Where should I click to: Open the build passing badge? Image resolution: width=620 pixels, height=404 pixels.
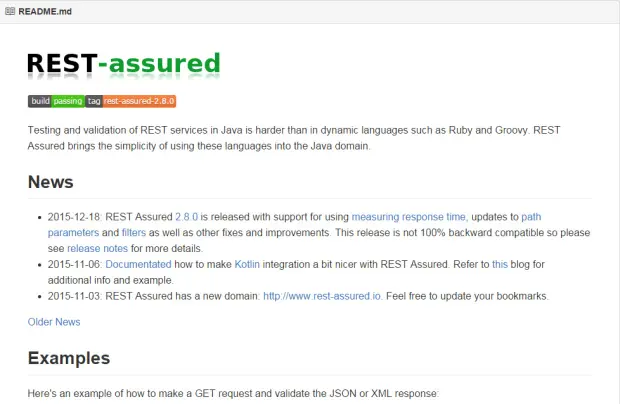56,101
